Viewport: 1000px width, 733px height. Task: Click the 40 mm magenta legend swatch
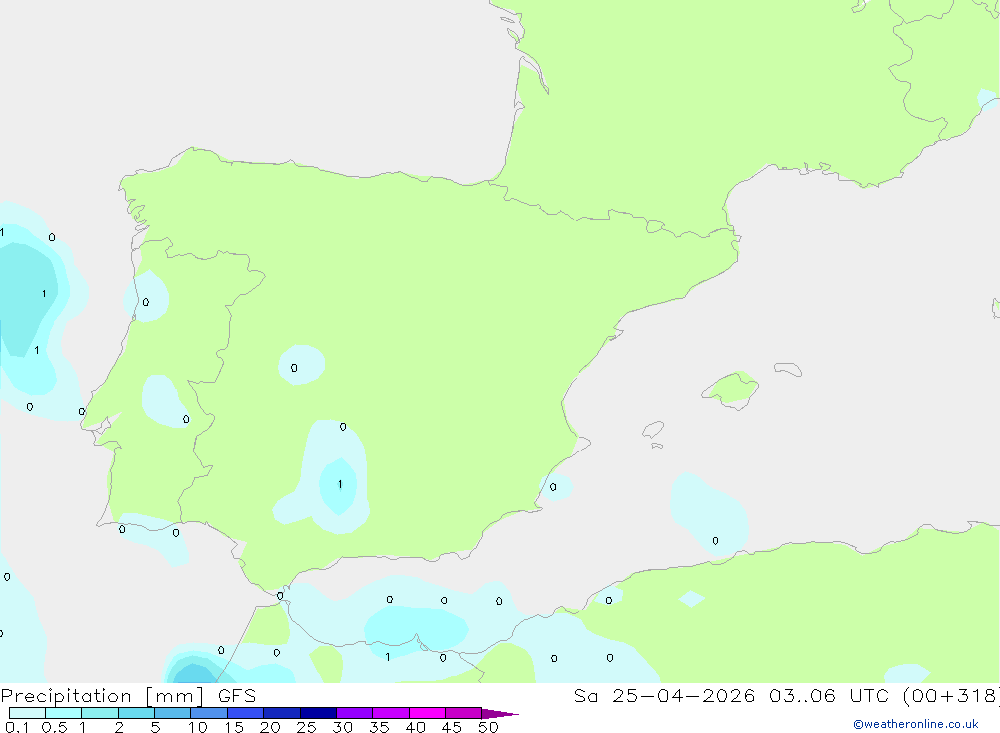pos(427,713)
